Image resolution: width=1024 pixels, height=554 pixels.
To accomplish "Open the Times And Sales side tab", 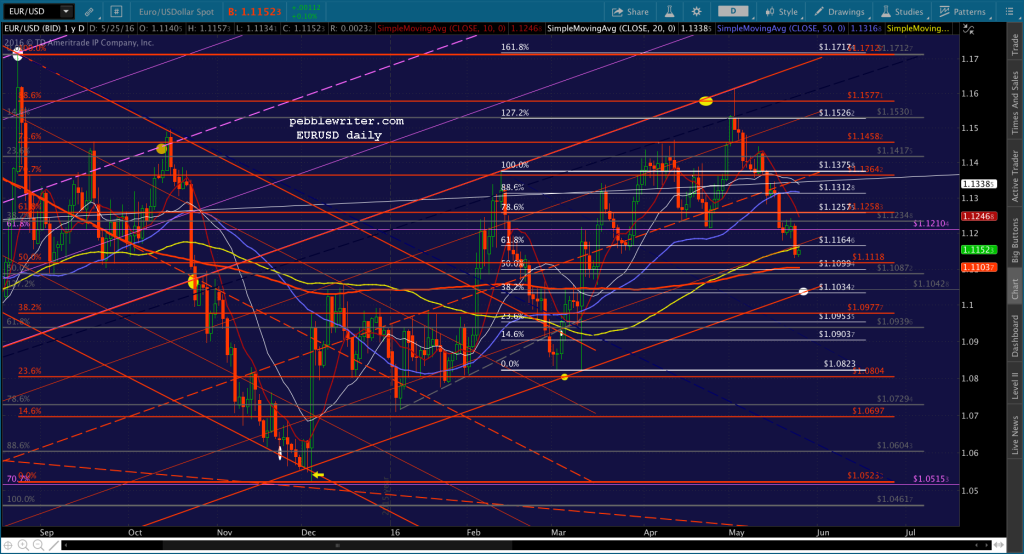I will point(1015,103).
